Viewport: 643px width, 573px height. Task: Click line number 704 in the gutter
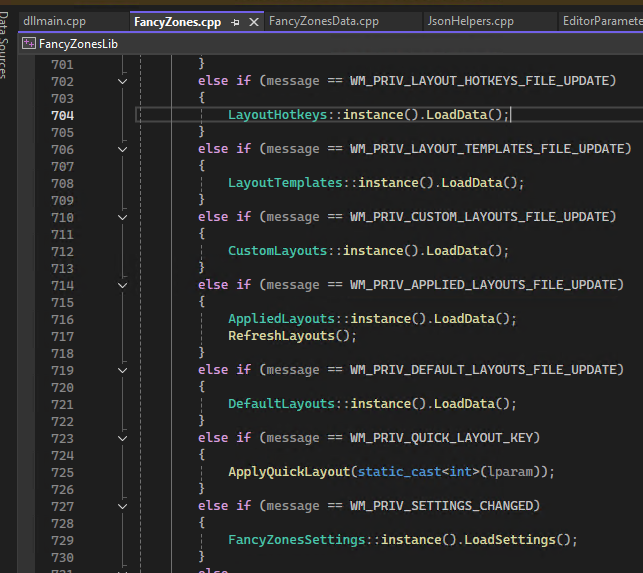tap(62, 115)
